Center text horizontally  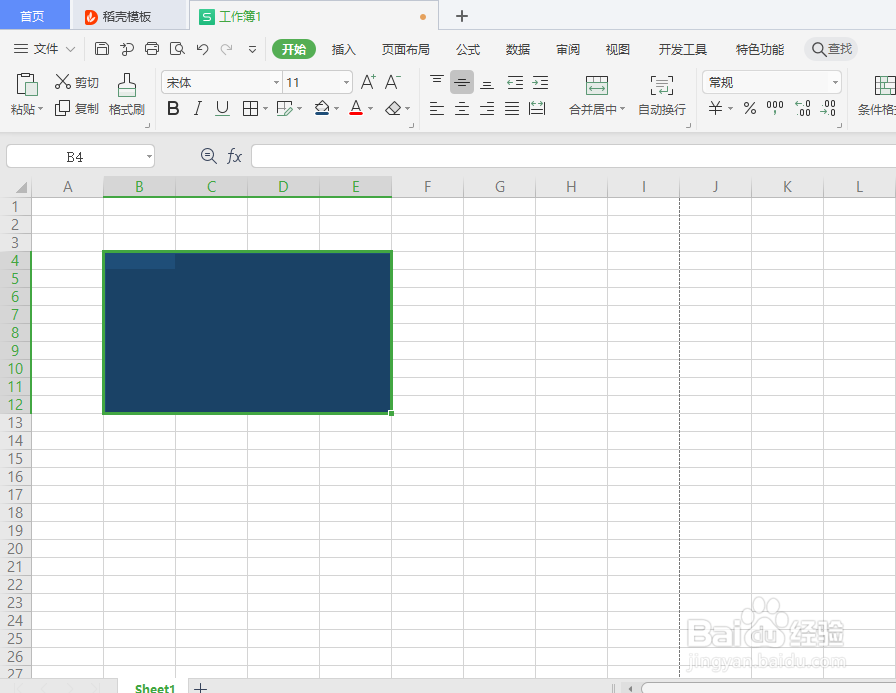click(x=462, y=108)
